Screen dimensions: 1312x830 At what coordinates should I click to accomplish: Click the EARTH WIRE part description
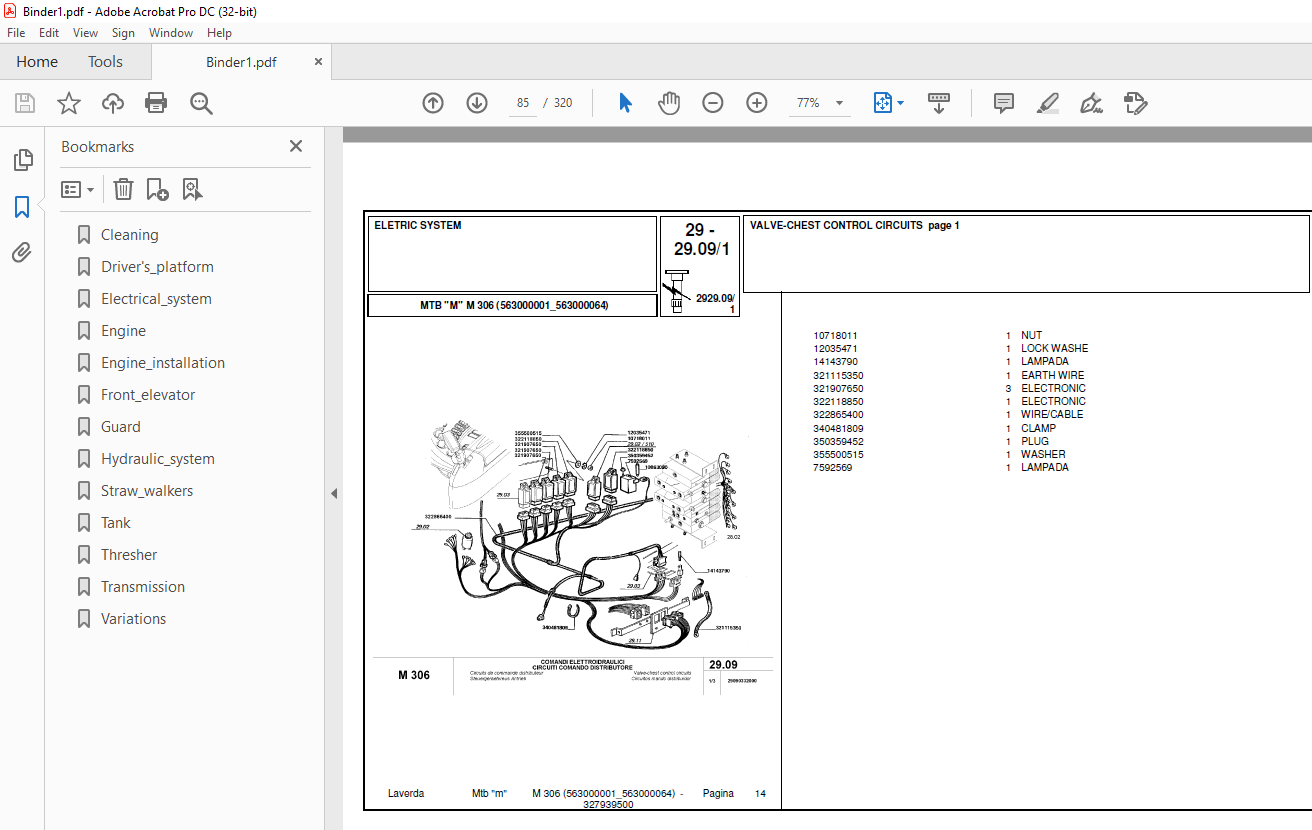pyautogui.click(x=1053, y=375)
